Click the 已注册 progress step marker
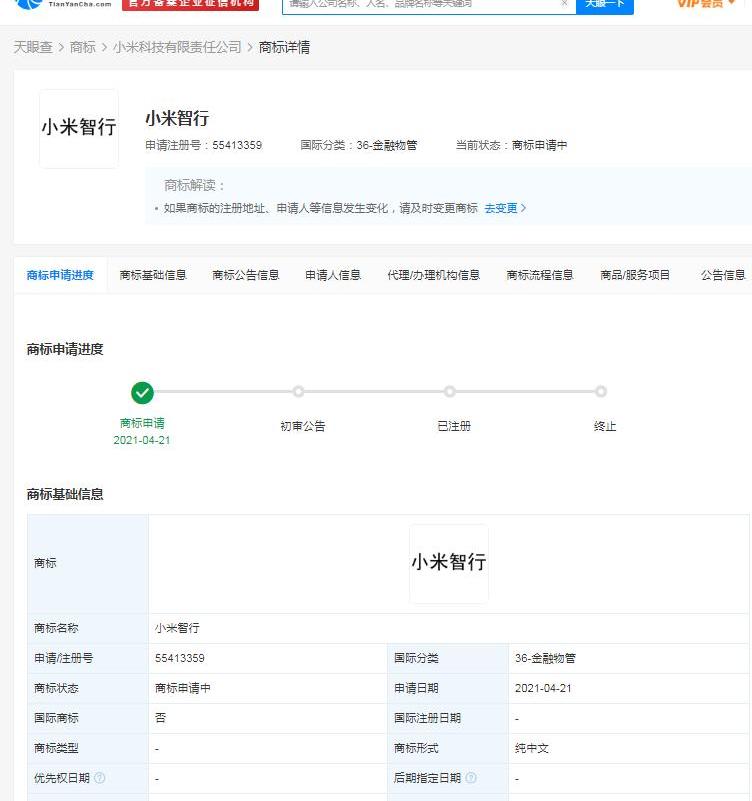 (x=450, y=392)
